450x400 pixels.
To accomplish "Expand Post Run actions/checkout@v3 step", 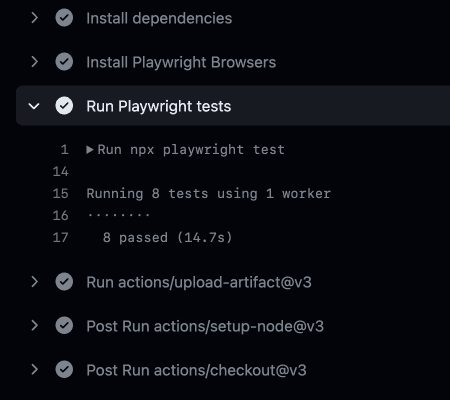I will (x=35, y=370).
